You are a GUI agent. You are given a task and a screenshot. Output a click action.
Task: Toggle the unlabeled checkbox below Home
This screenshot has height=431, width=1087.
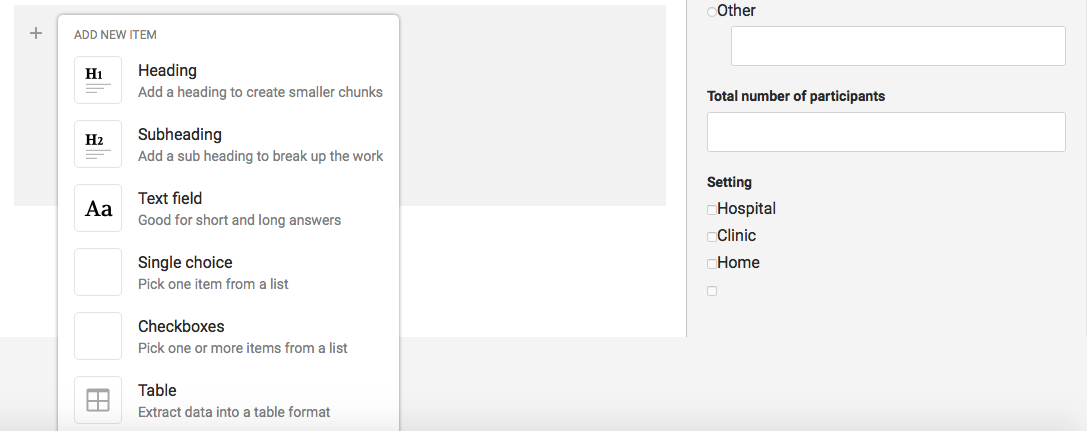(712, 291)
